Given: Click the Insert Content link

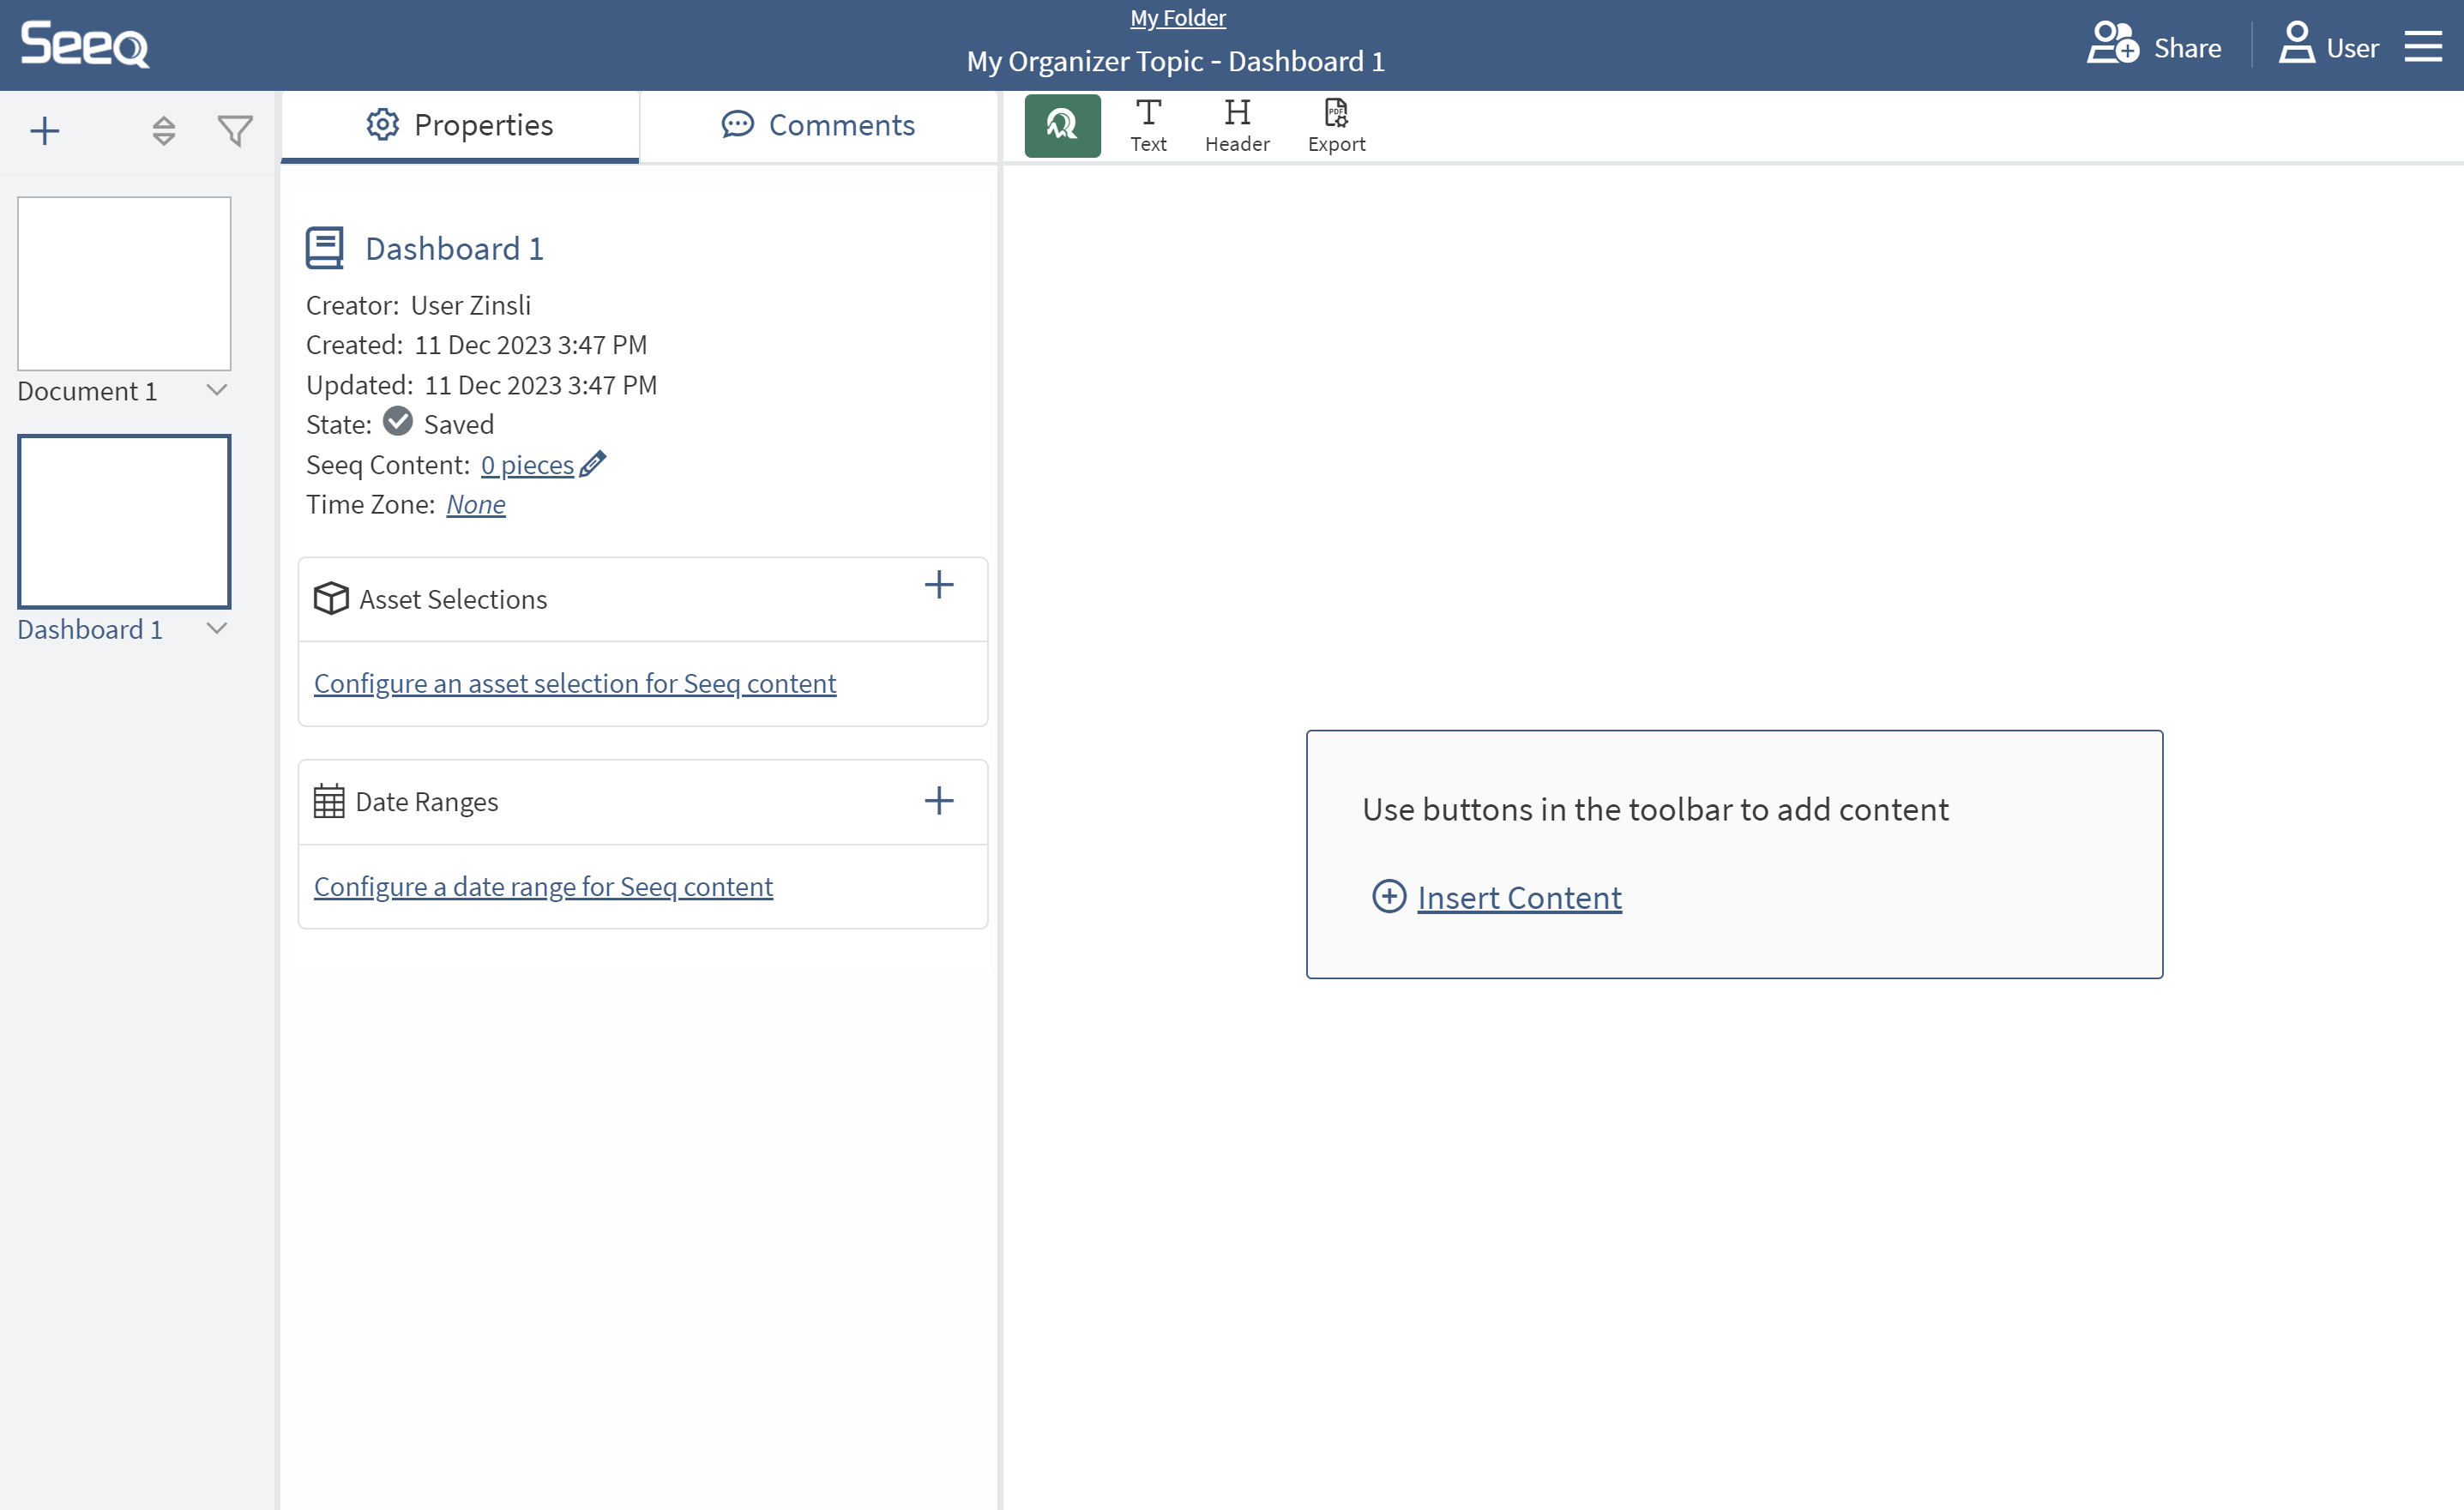Looking at the screenshot, I should coord(1518,897).
